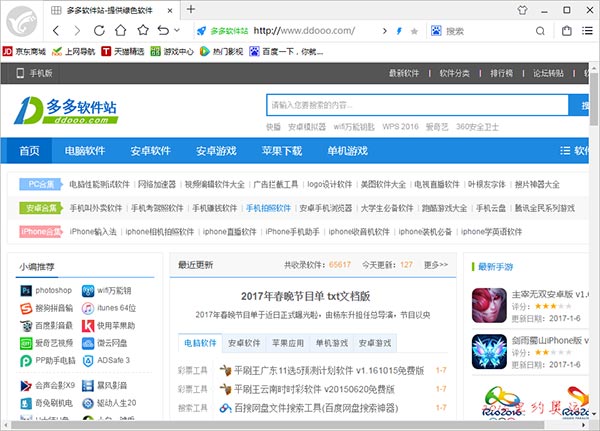Open the 上网导航 bookmark
This screenshot has width=600, height=431.
pyautogui.click(x=73, y=51)
